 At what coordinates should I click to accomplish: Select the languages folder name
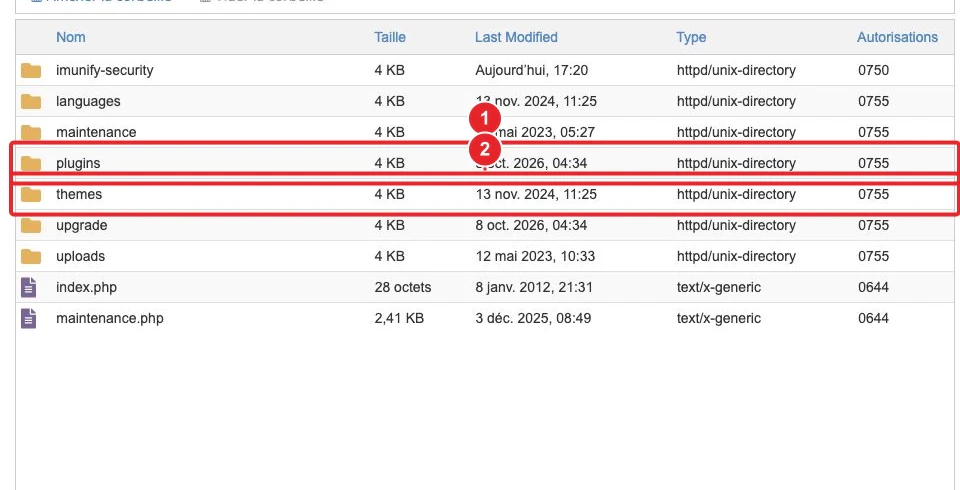(88, 101)
